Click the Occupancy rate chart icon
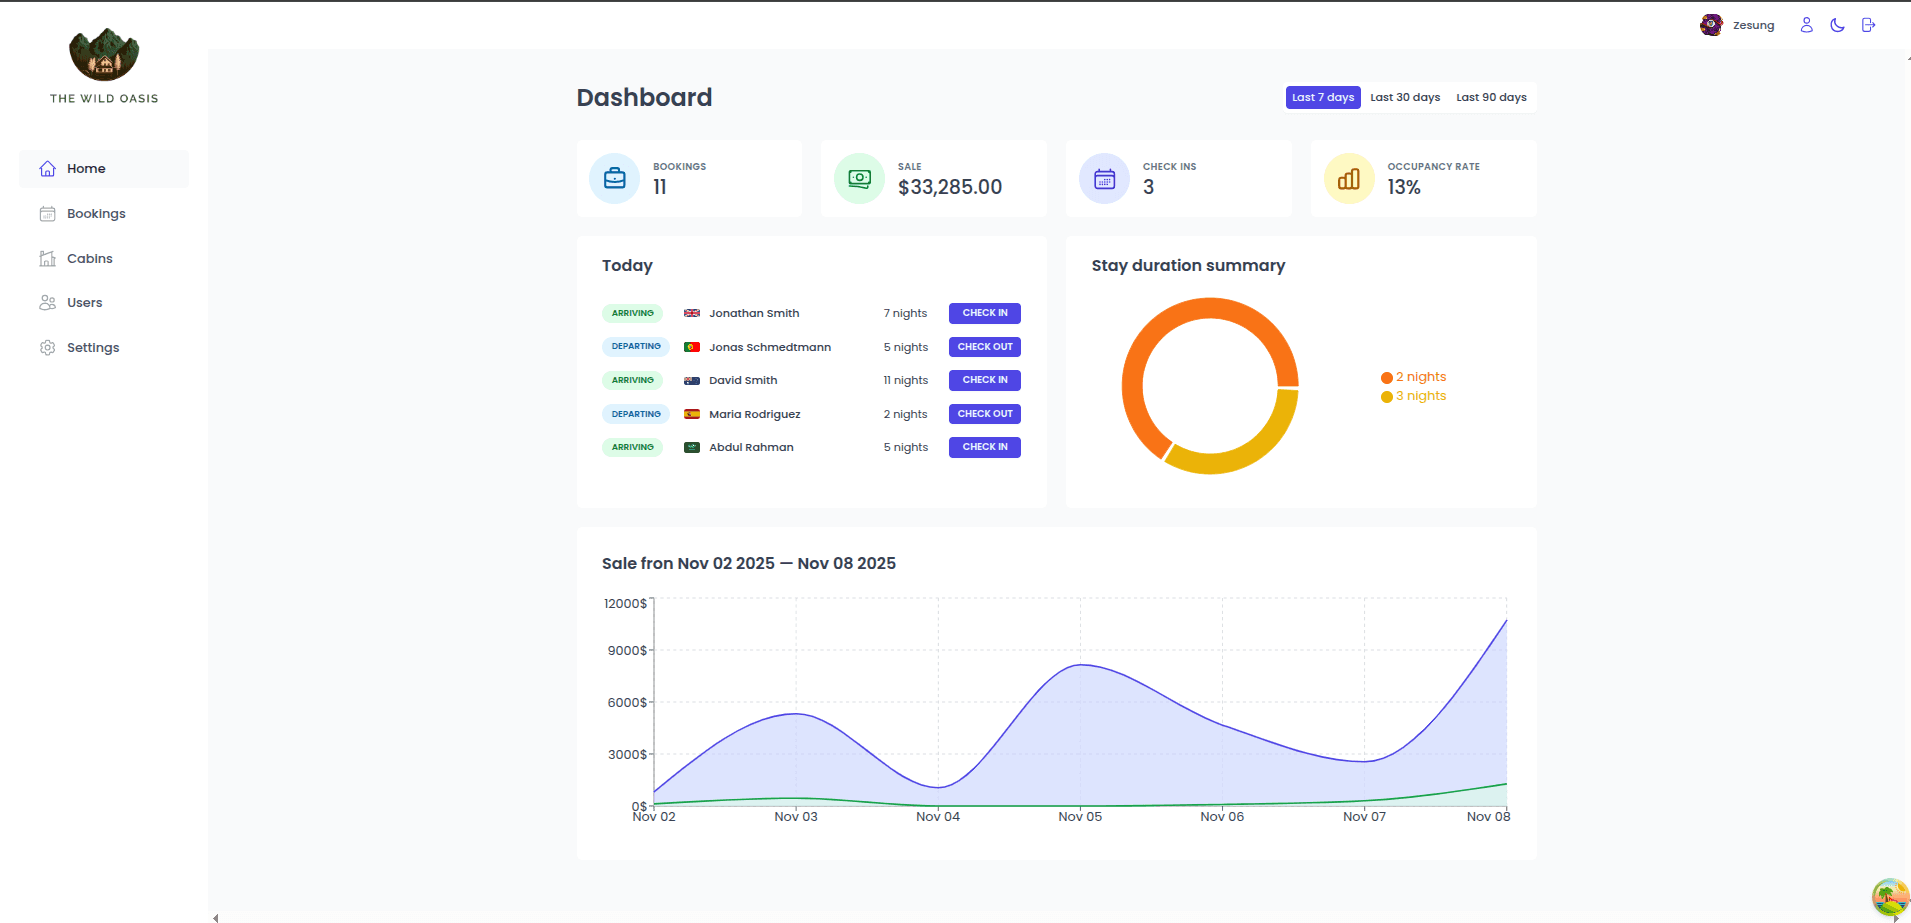Viewport: 1911px width, 923px height. [1349, 179]
